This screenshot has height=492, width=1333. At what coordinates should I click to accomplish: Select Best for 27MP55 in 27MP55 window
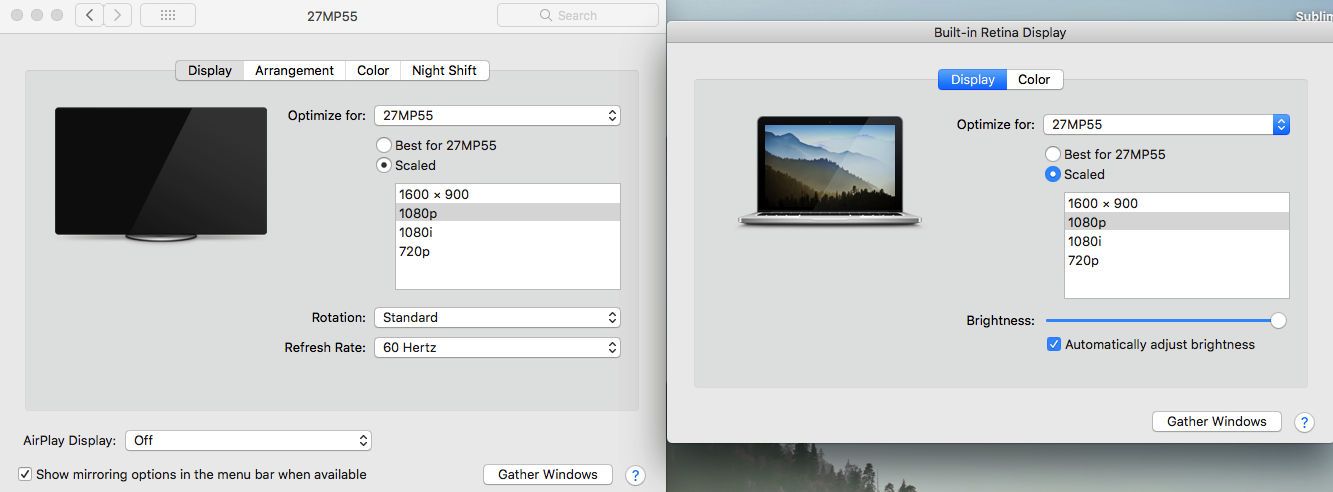pyautogui.click(x=384, y=145)
